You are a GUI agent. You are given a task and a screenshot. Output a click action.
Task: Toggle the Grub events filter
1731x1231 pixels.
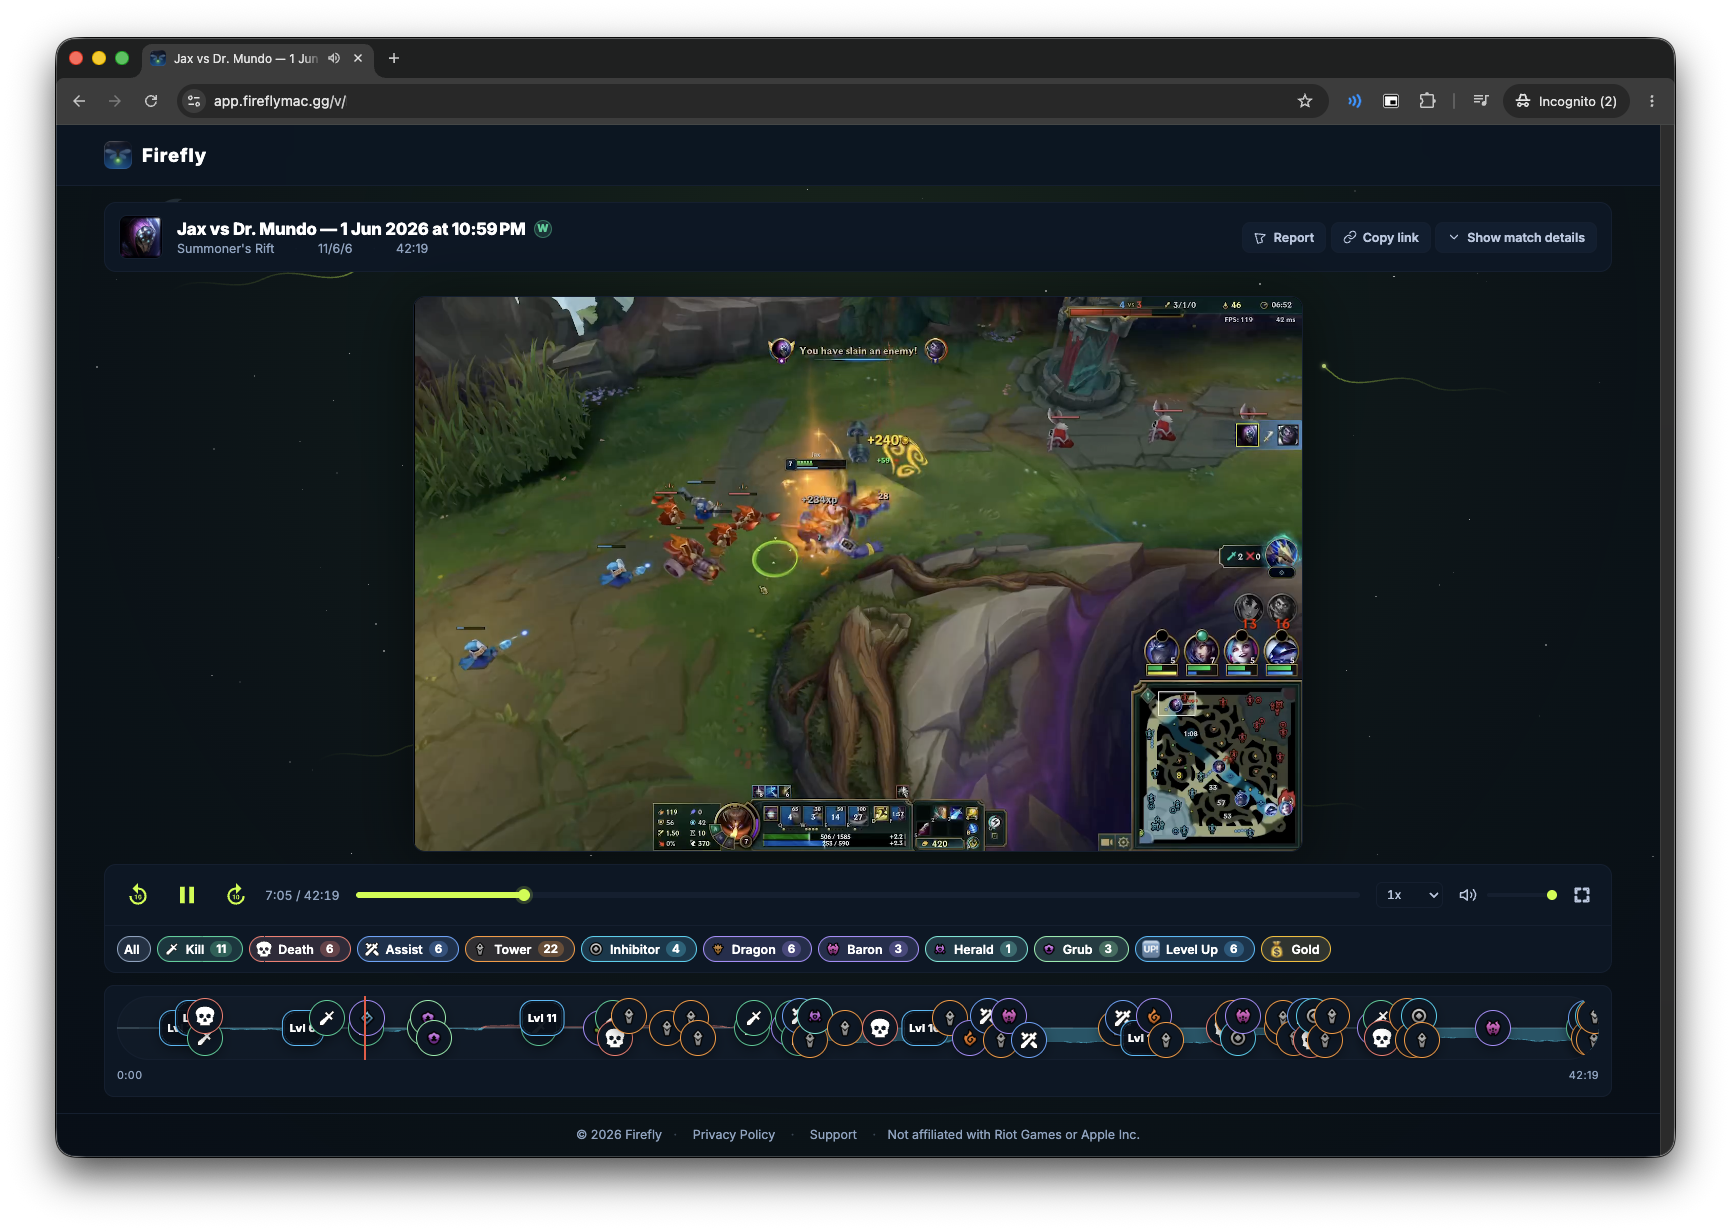(1081, 949)
